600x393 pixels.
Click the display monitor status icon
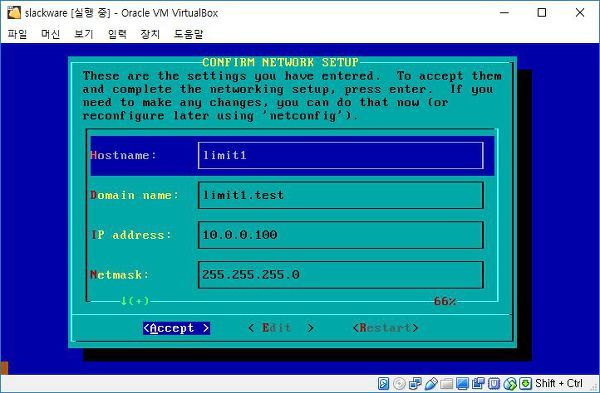pos(462,383)
